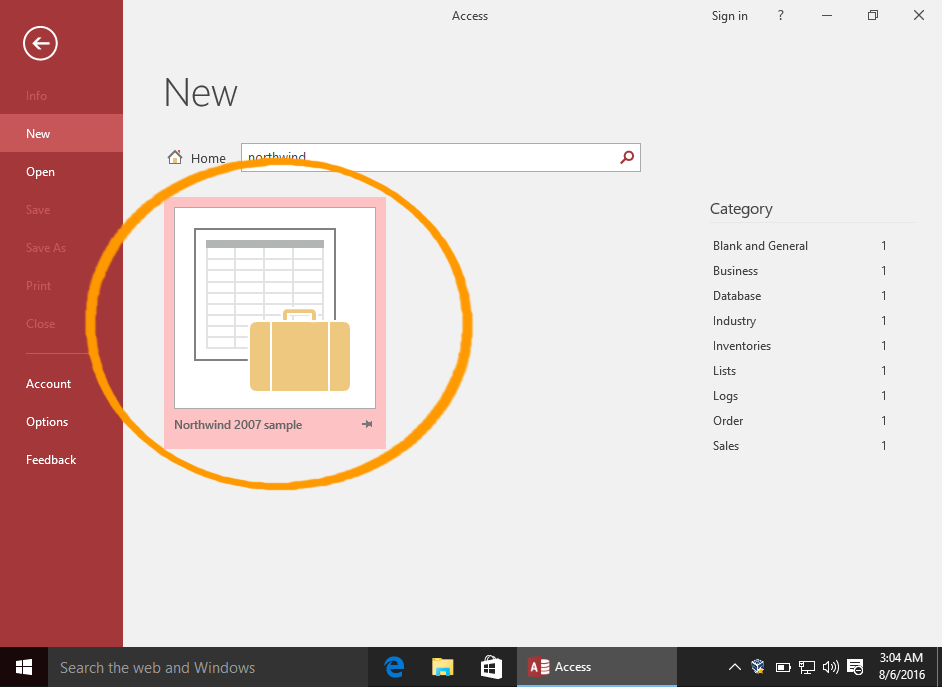942x687 pixels.
Task: Click the battery status tray icon
Action: point(783,667)
